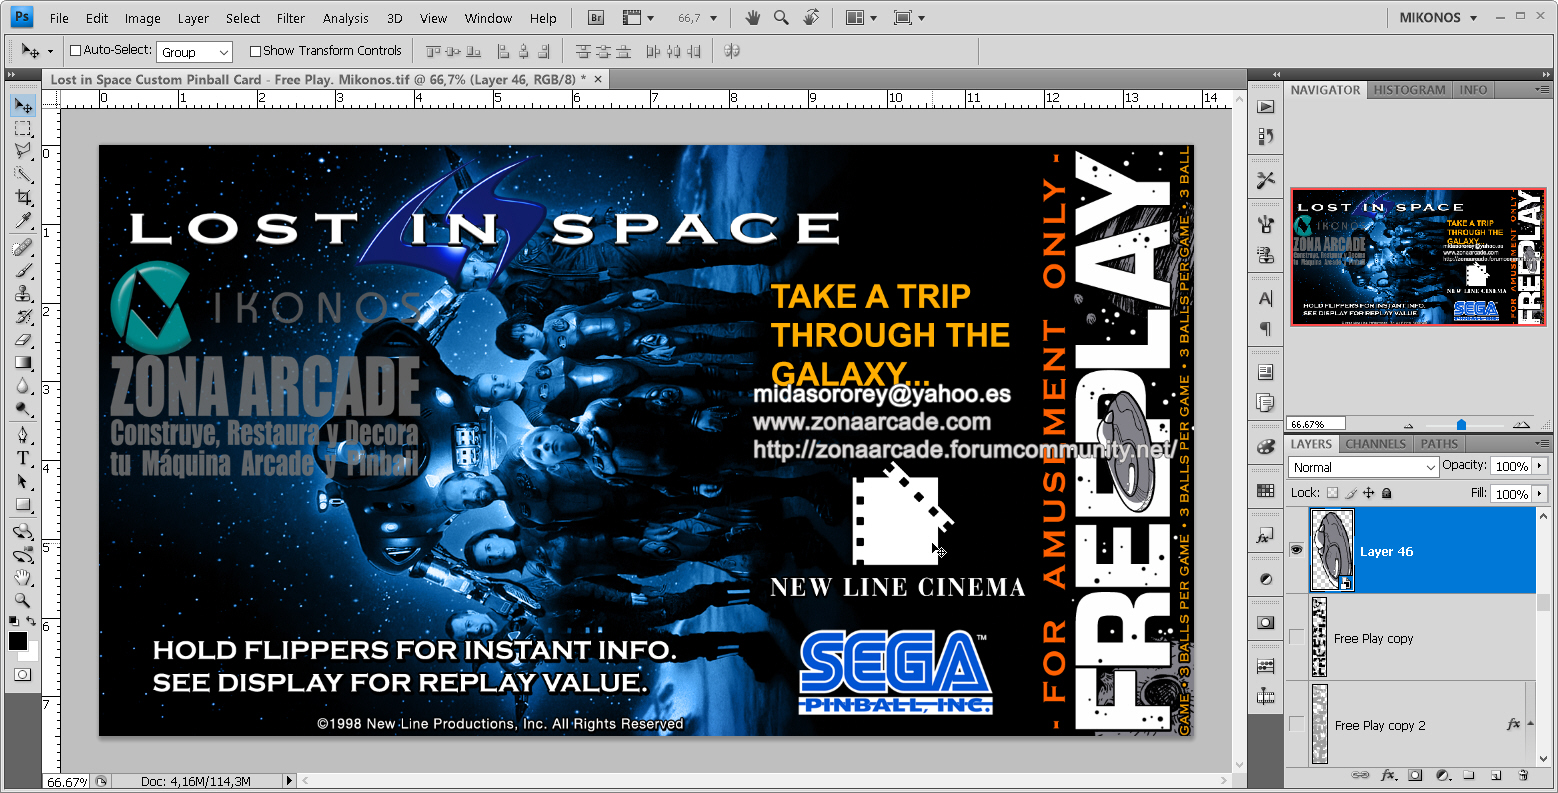Select the Pen tool

[23, 436]
